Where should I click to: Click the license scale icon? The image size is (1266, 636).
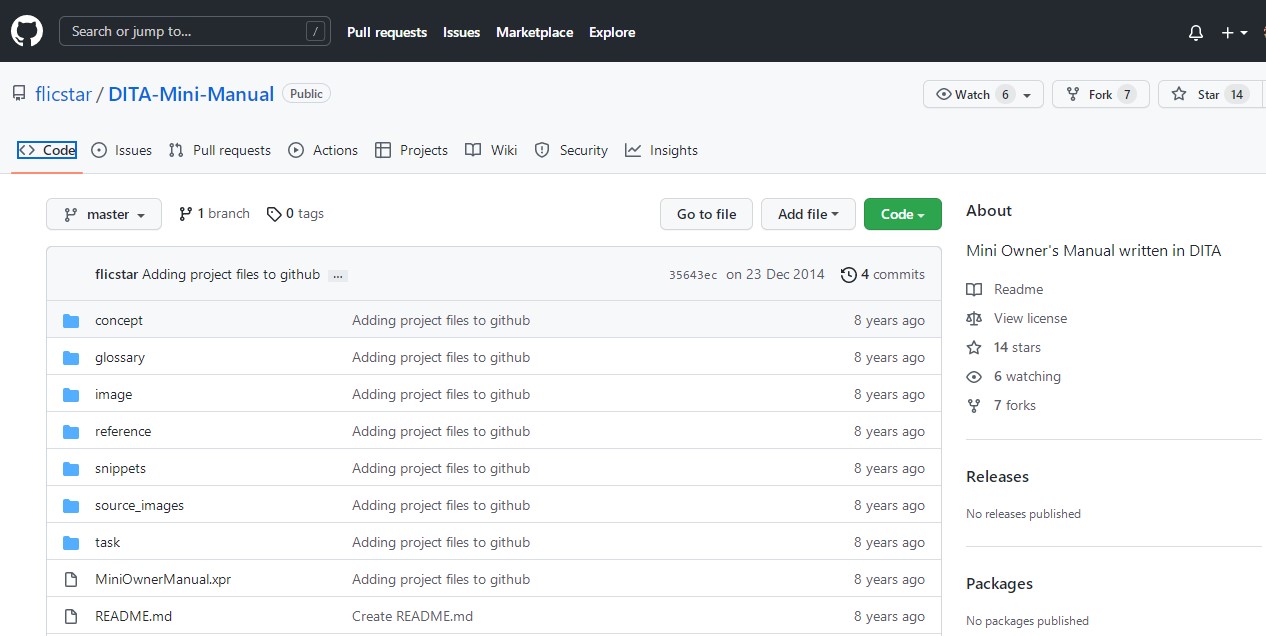point(974,318)
